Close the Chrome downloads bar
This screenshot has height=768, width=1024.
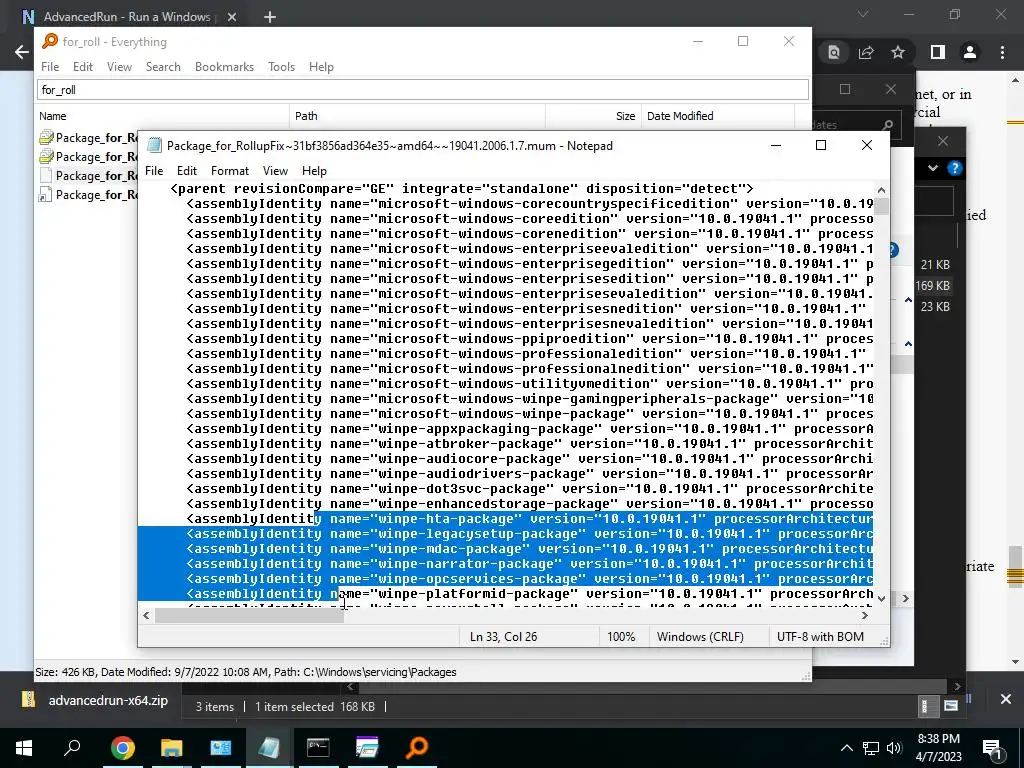tap(1006, 699)
